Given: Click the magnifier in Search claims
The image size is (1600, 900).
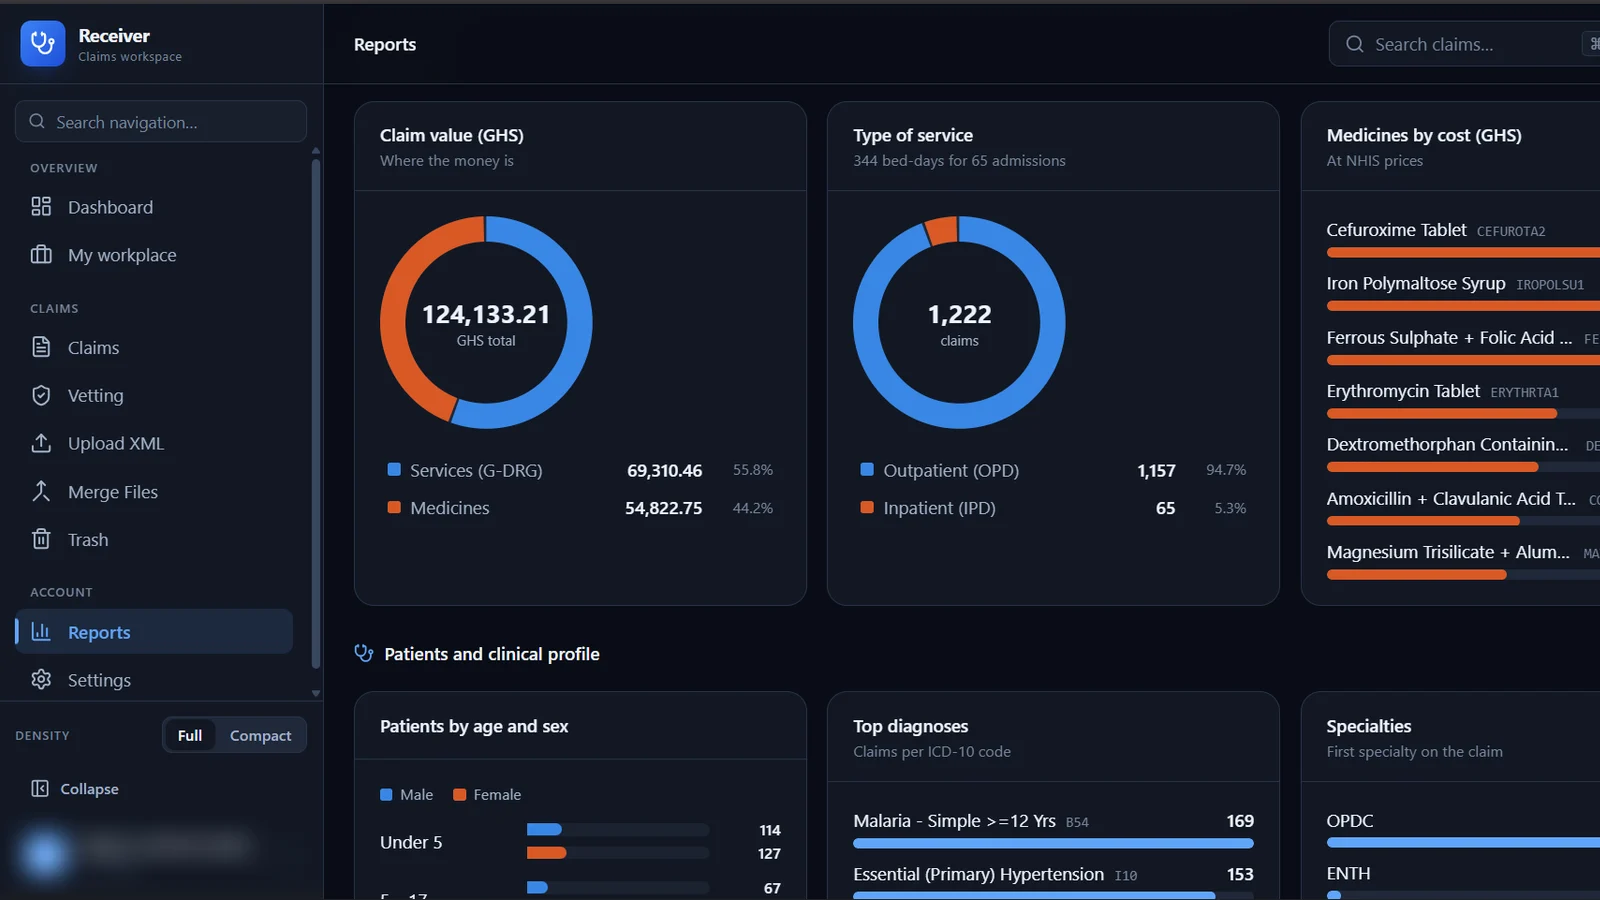Looking at the screenshot, I should point(1355,44).
